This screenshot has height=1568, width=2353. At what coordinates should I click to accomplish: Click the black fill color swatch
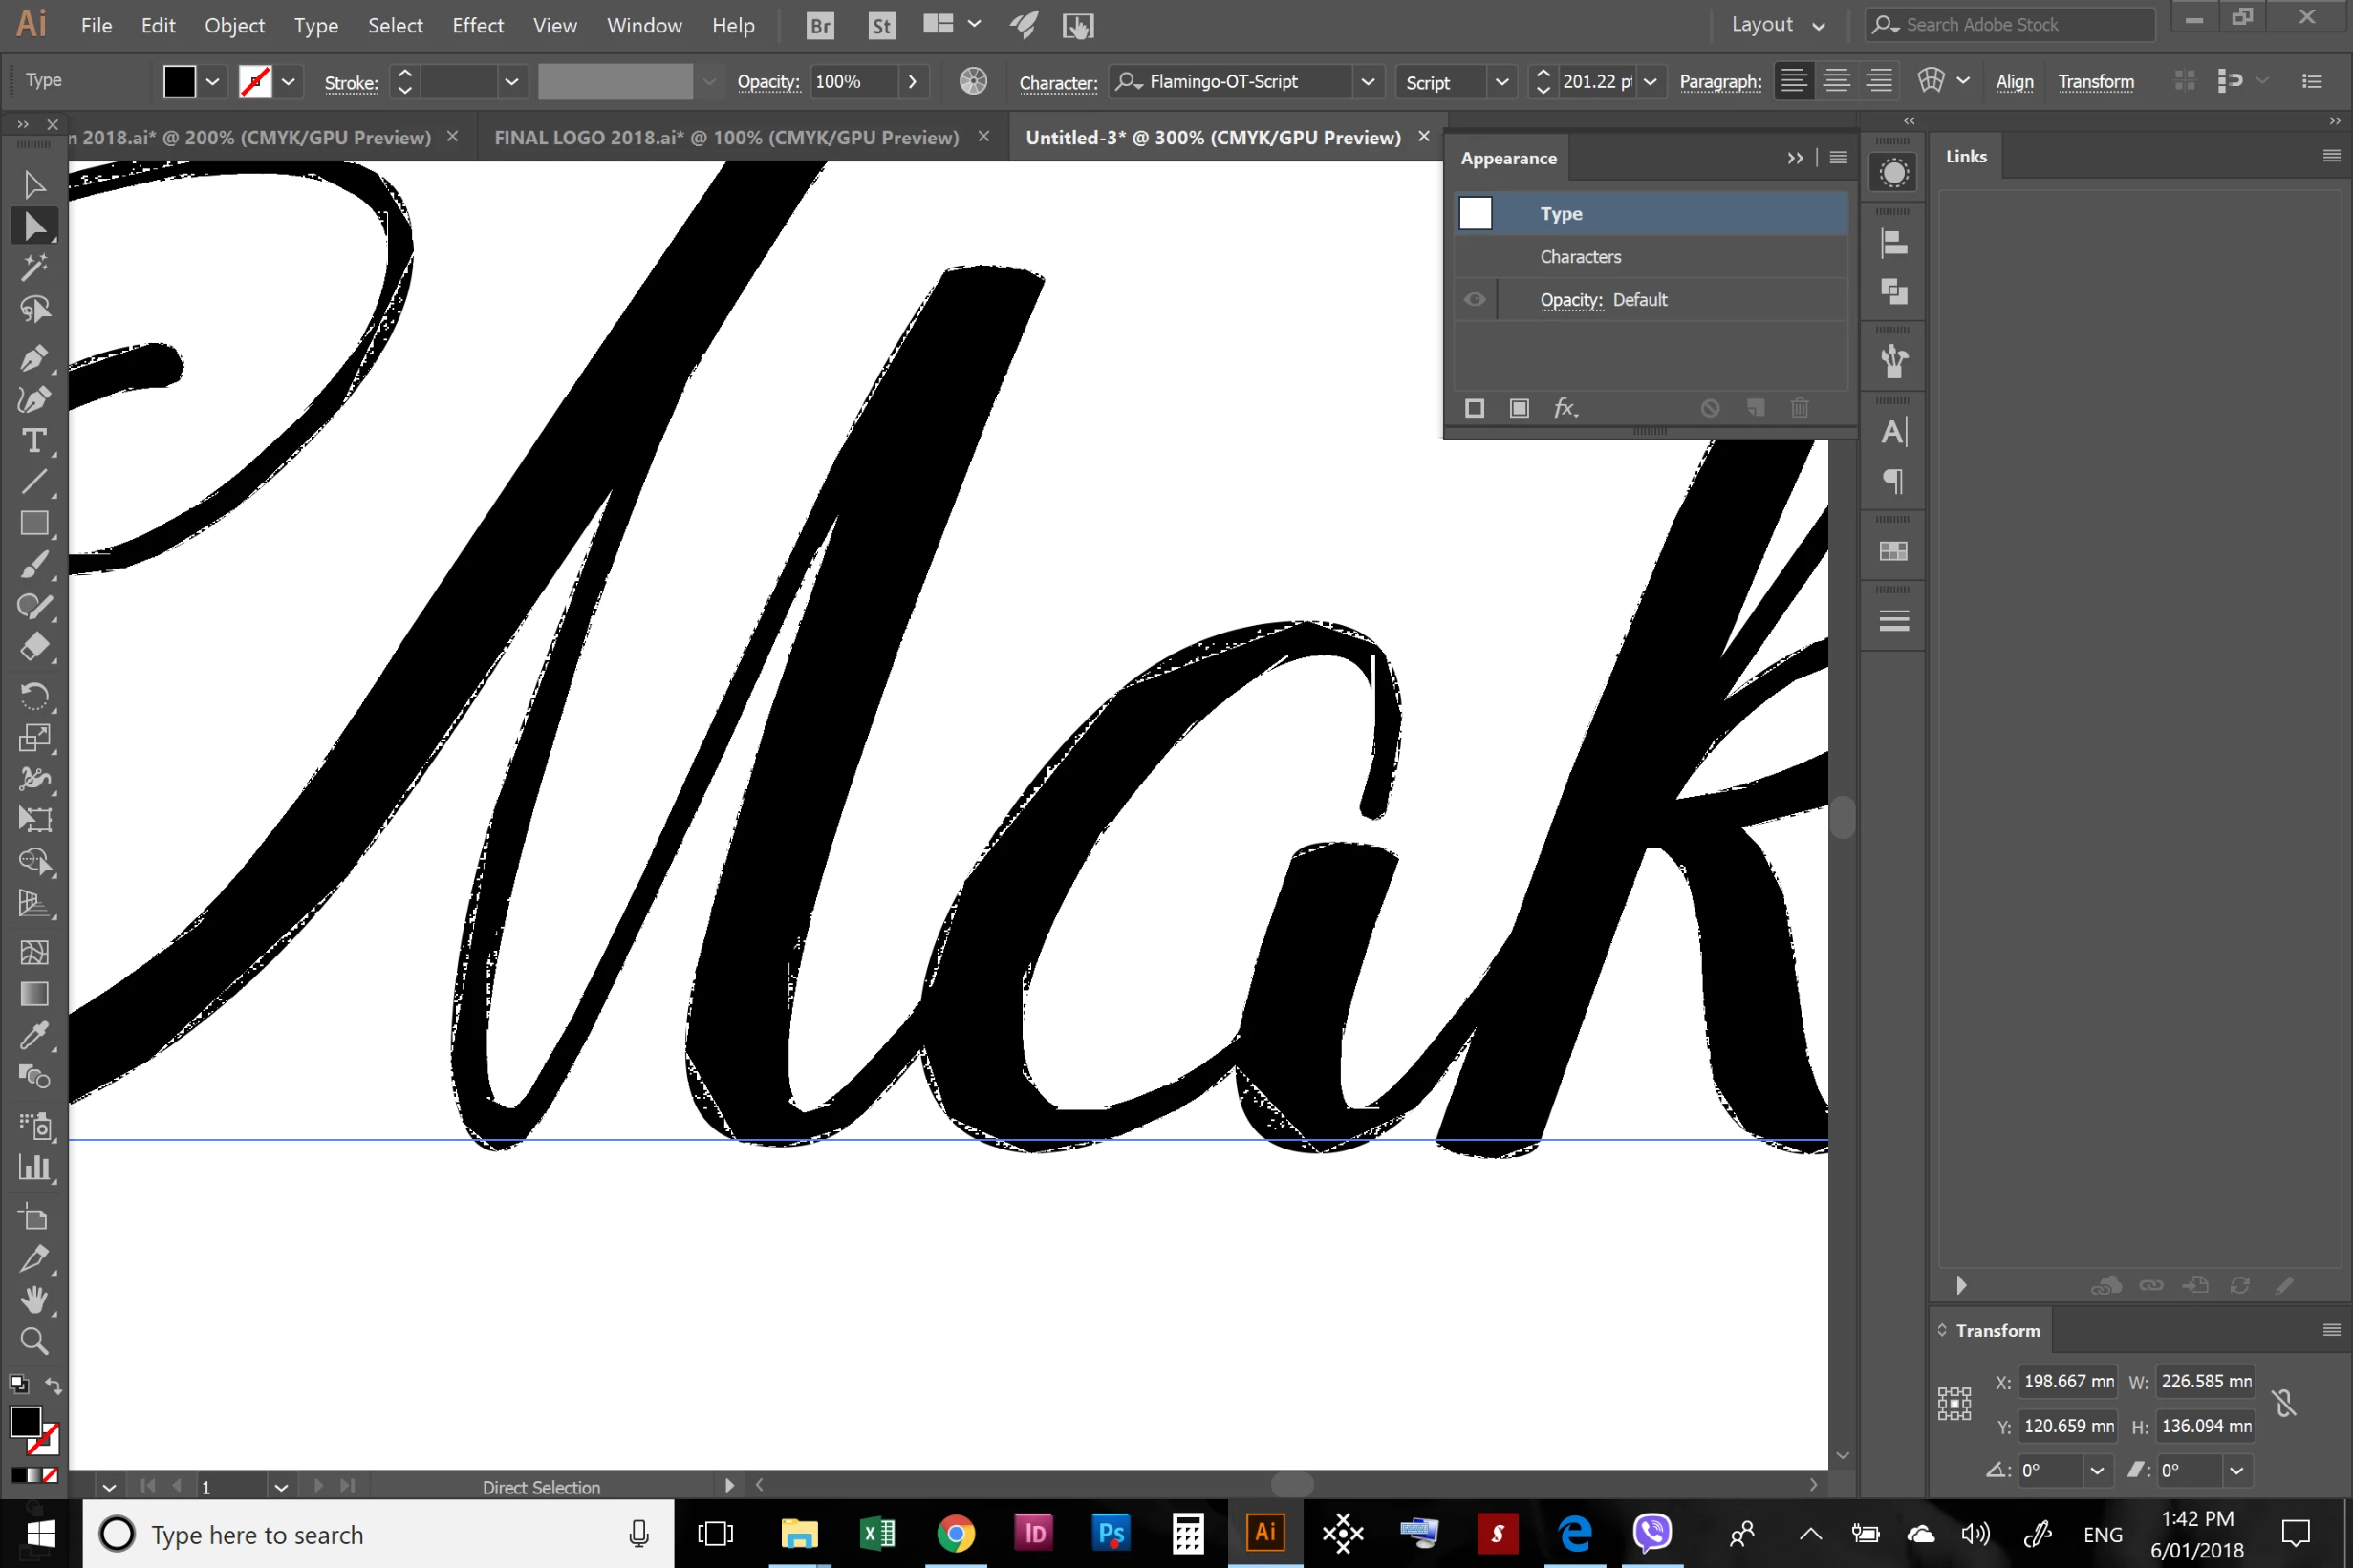179,82
